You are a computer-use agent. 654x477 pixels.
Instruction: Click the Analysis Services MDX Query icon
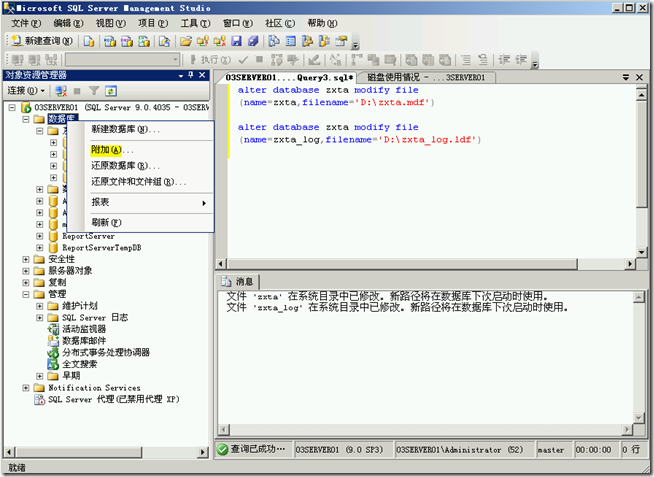click(x=110, y=41)
